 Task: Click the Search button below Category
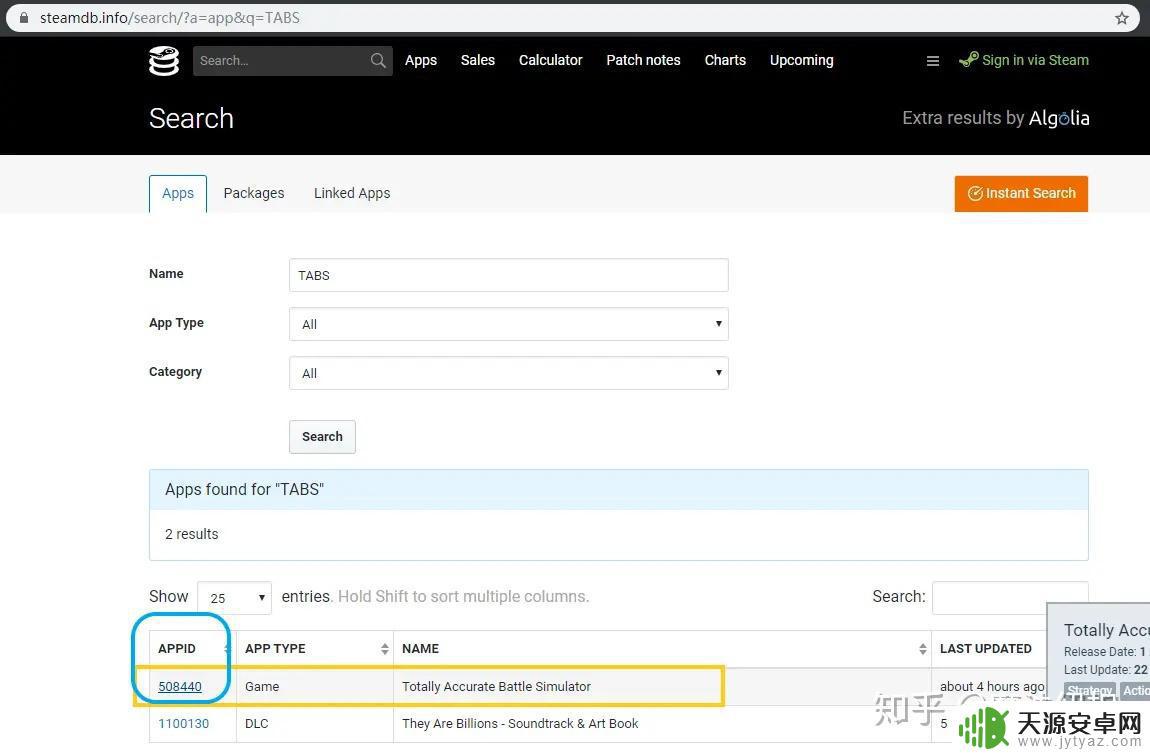tap(322, 437)
